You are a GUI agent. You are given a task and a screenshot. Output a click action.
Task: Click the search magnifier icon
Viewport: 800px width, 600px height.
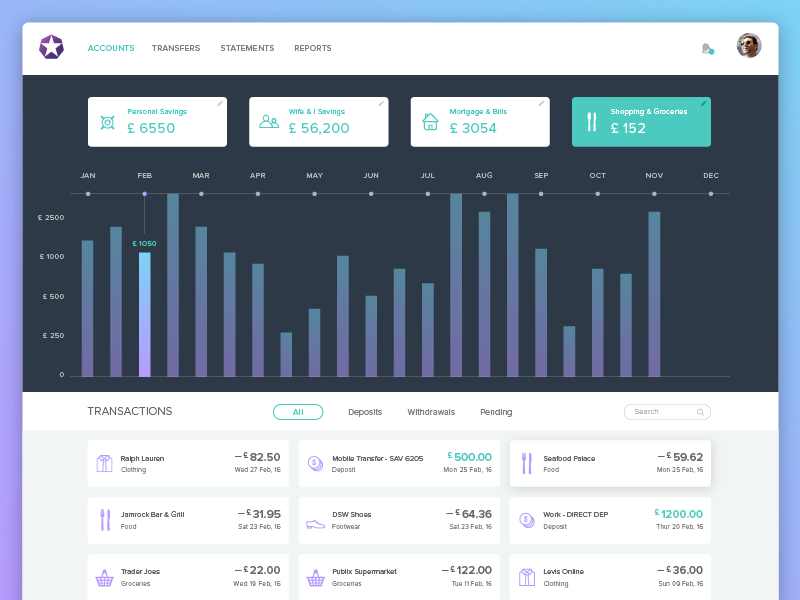click(700, 412)
